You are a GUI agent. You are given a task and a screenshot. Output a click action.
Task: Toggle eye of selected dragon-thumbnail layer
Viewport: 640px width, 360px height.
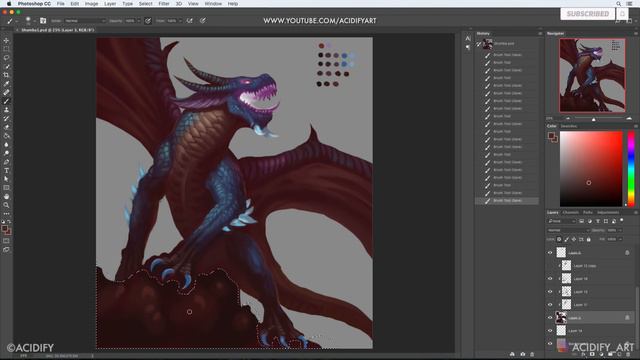550,318
